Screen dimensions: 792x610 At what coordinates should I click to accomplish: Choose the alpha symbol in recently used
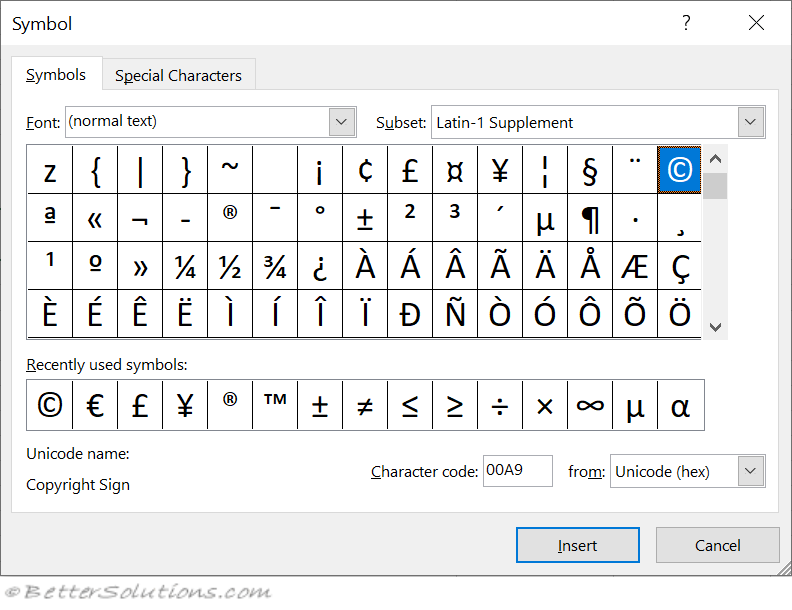point(680,405)
